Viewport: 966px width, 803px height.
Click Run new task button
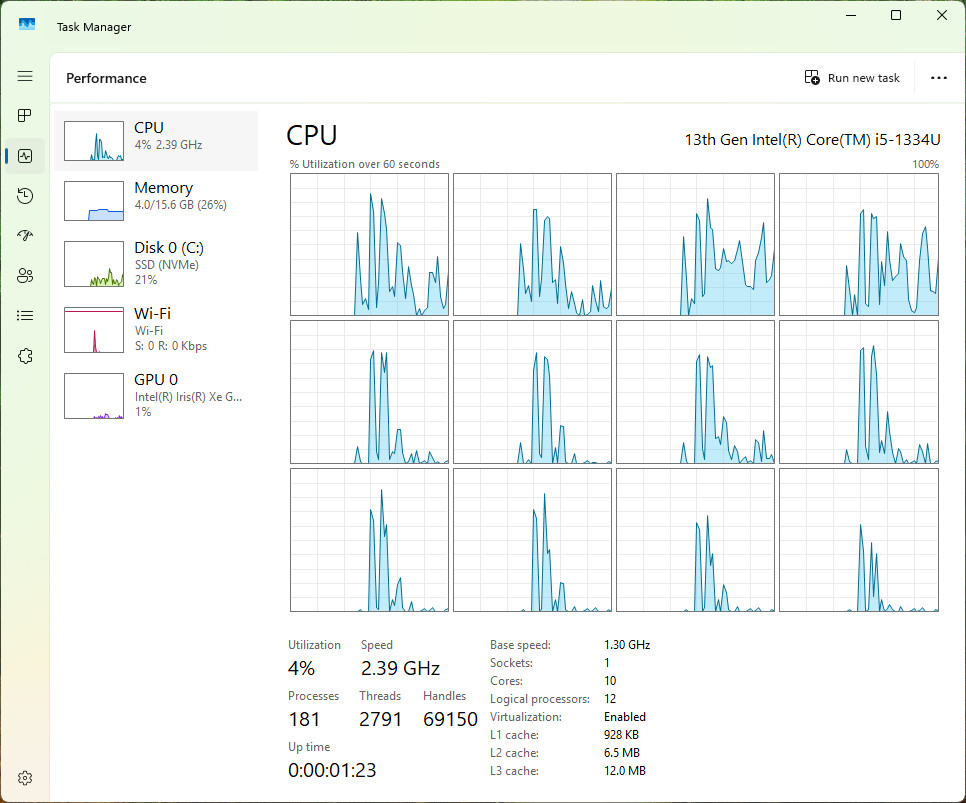click(x=851, y=78)
